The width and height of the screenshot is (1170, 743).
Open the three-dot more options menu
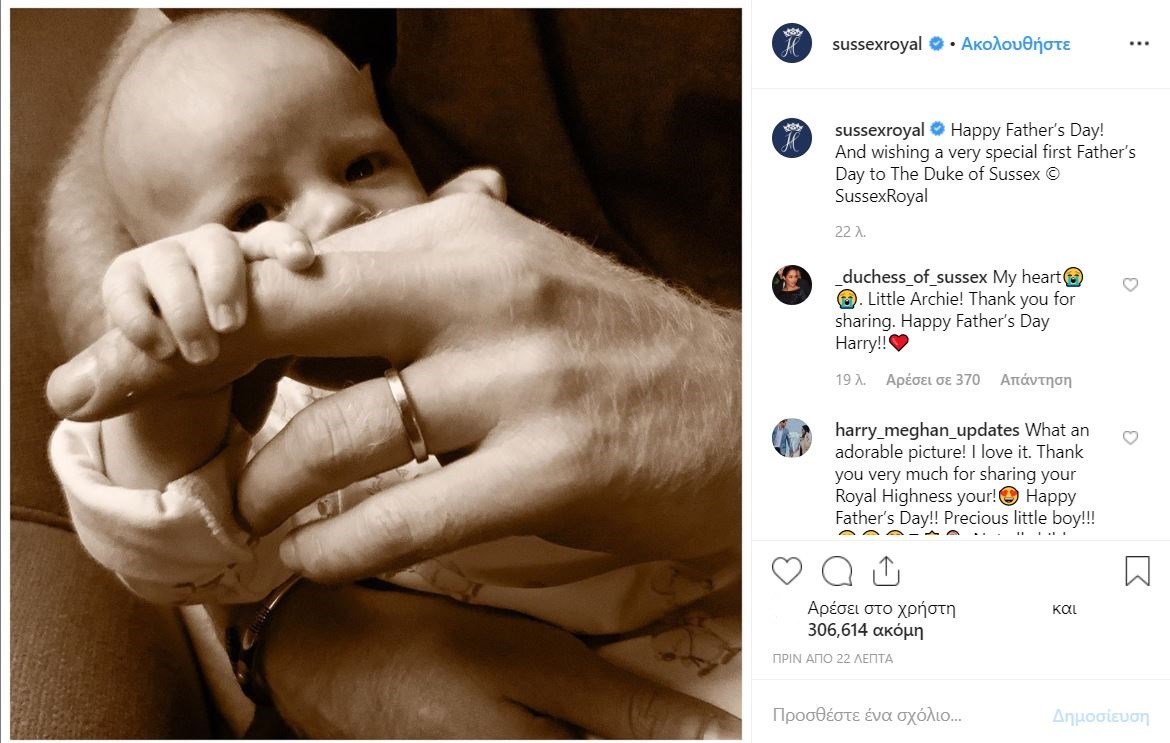(1138, 44)
